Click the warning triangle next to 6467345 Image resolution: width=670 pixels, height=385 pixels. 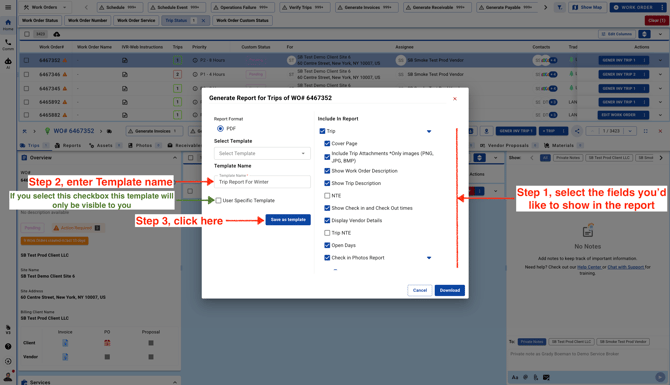[65, 88]
